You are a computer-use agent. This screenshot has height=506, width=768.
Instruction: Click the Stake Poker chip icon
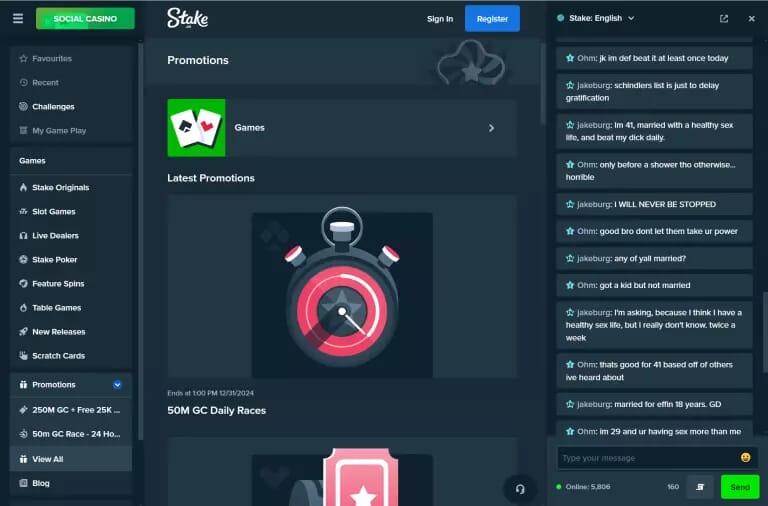coord(23,259)
